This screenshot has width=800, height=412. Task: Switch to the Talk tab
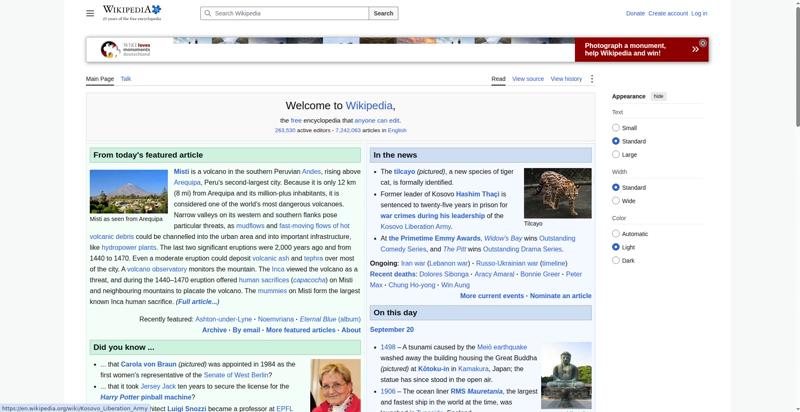coord(126,79)
